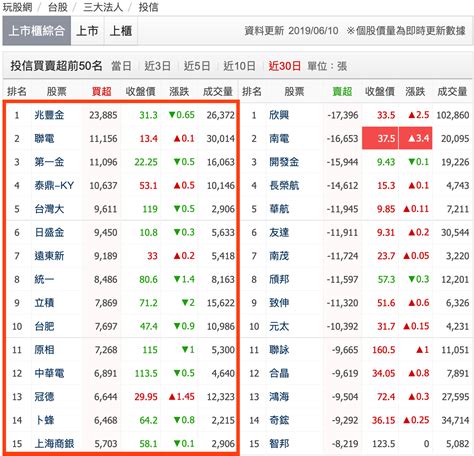Open 遠東新 stock link
This screenshot has height=456, width=474.
pyautogui.click(x=49, y=256)
